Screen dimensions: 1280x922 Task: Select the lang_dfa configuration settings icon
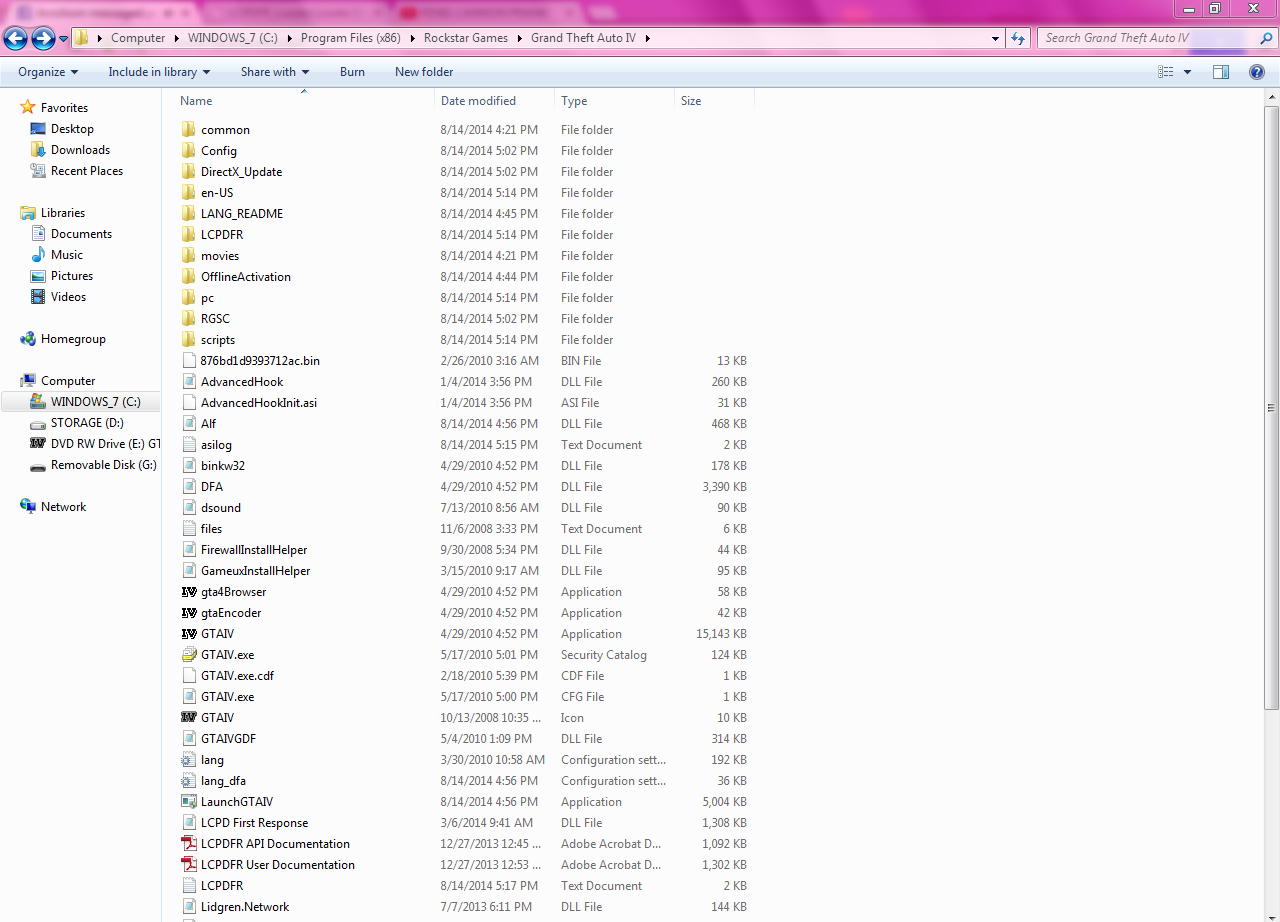[x=189, y=781]
